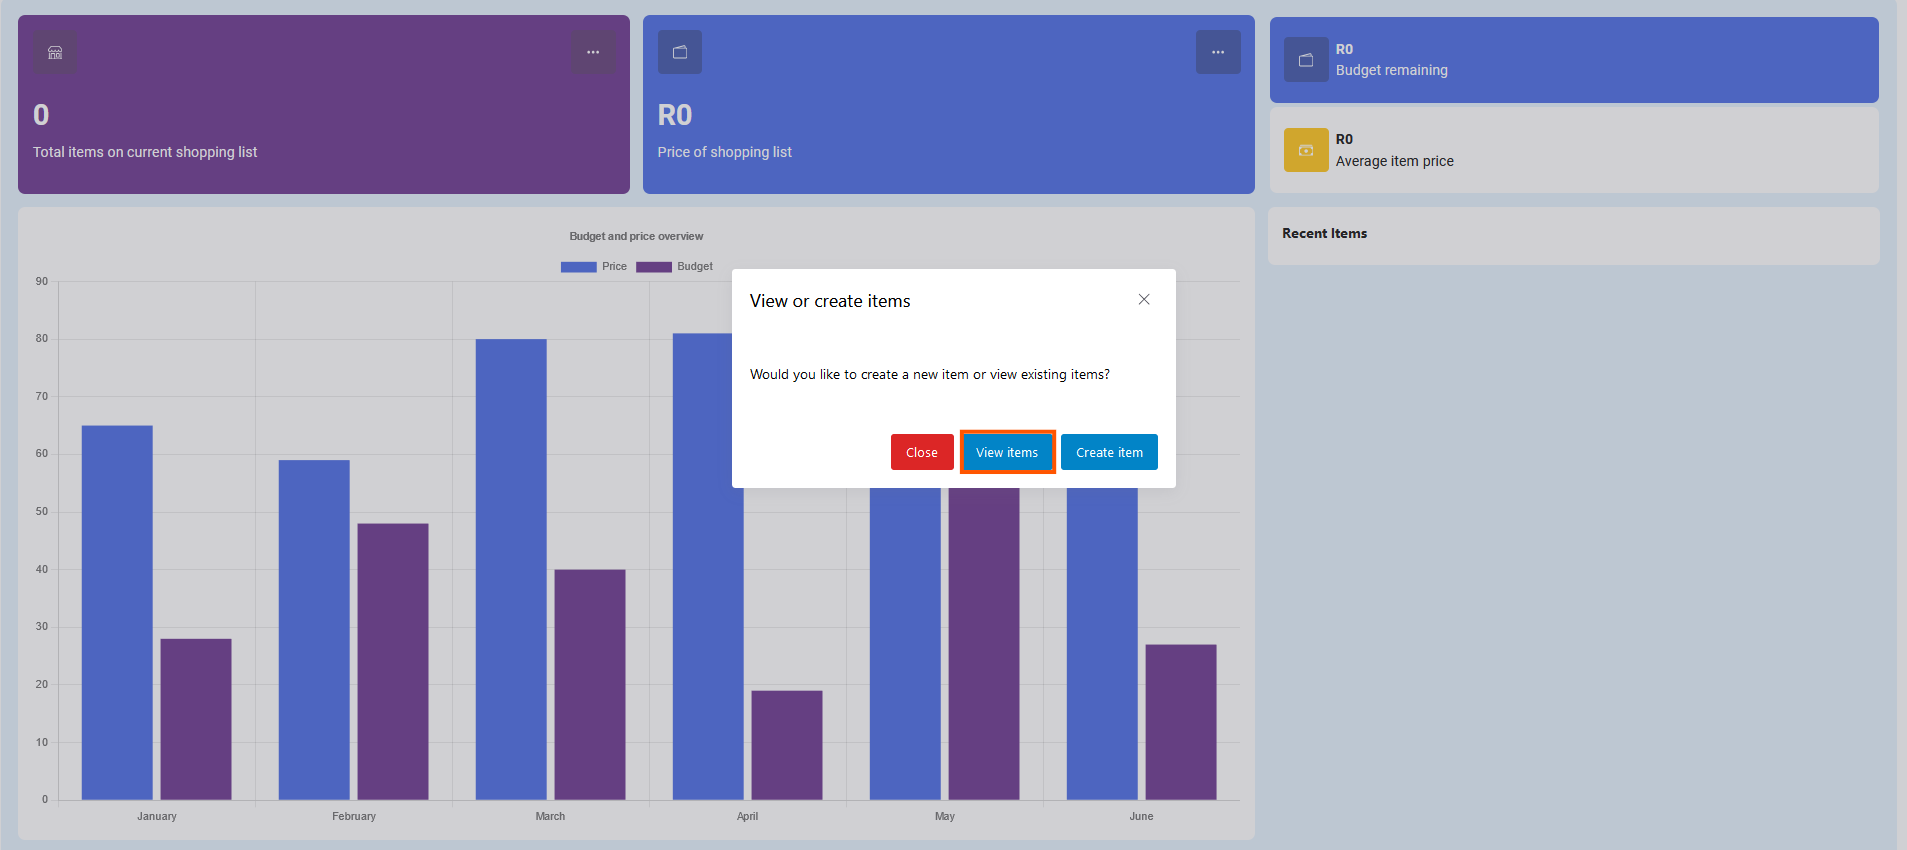Click the View items button
Viewport: 1907px width, 850px height.
1007,452
